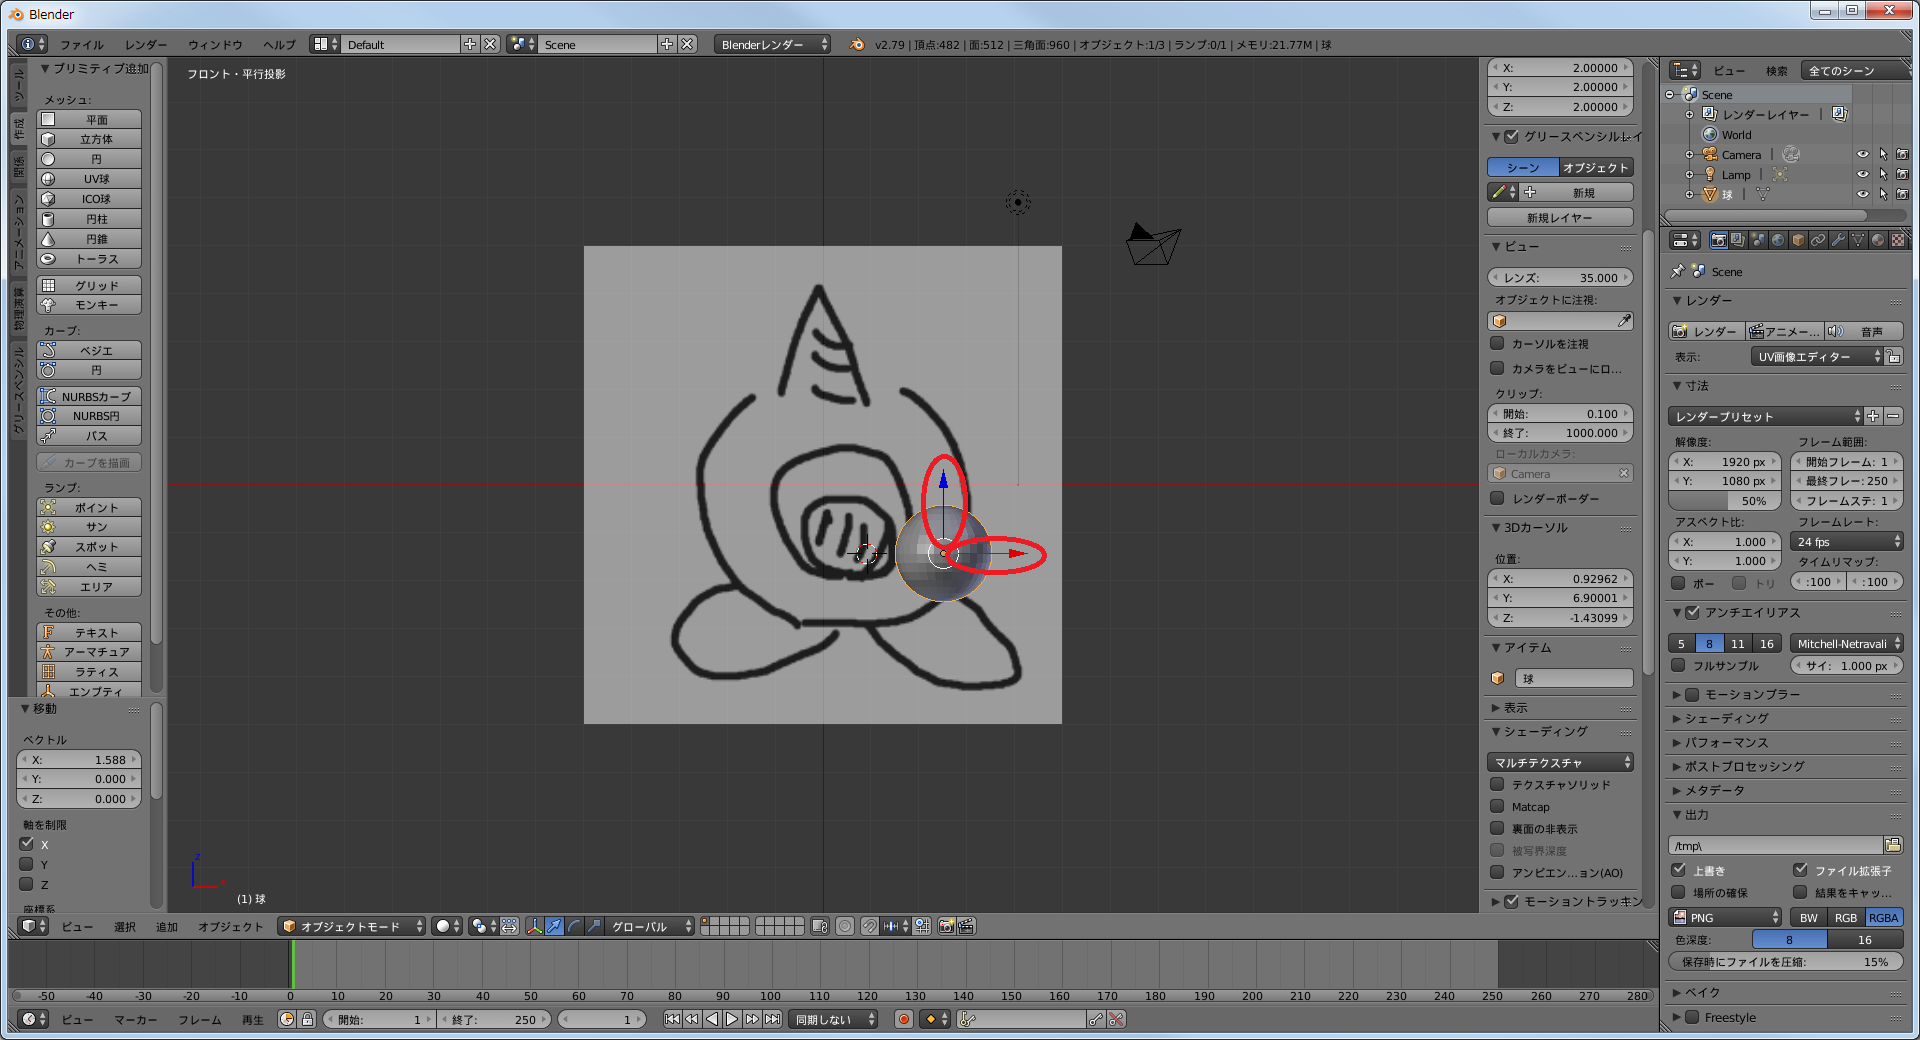This screenshot has height=1040, width=1920.
Task: Switch to the アニメーション vertical tool shelf tab
Action: click(18, 231)
